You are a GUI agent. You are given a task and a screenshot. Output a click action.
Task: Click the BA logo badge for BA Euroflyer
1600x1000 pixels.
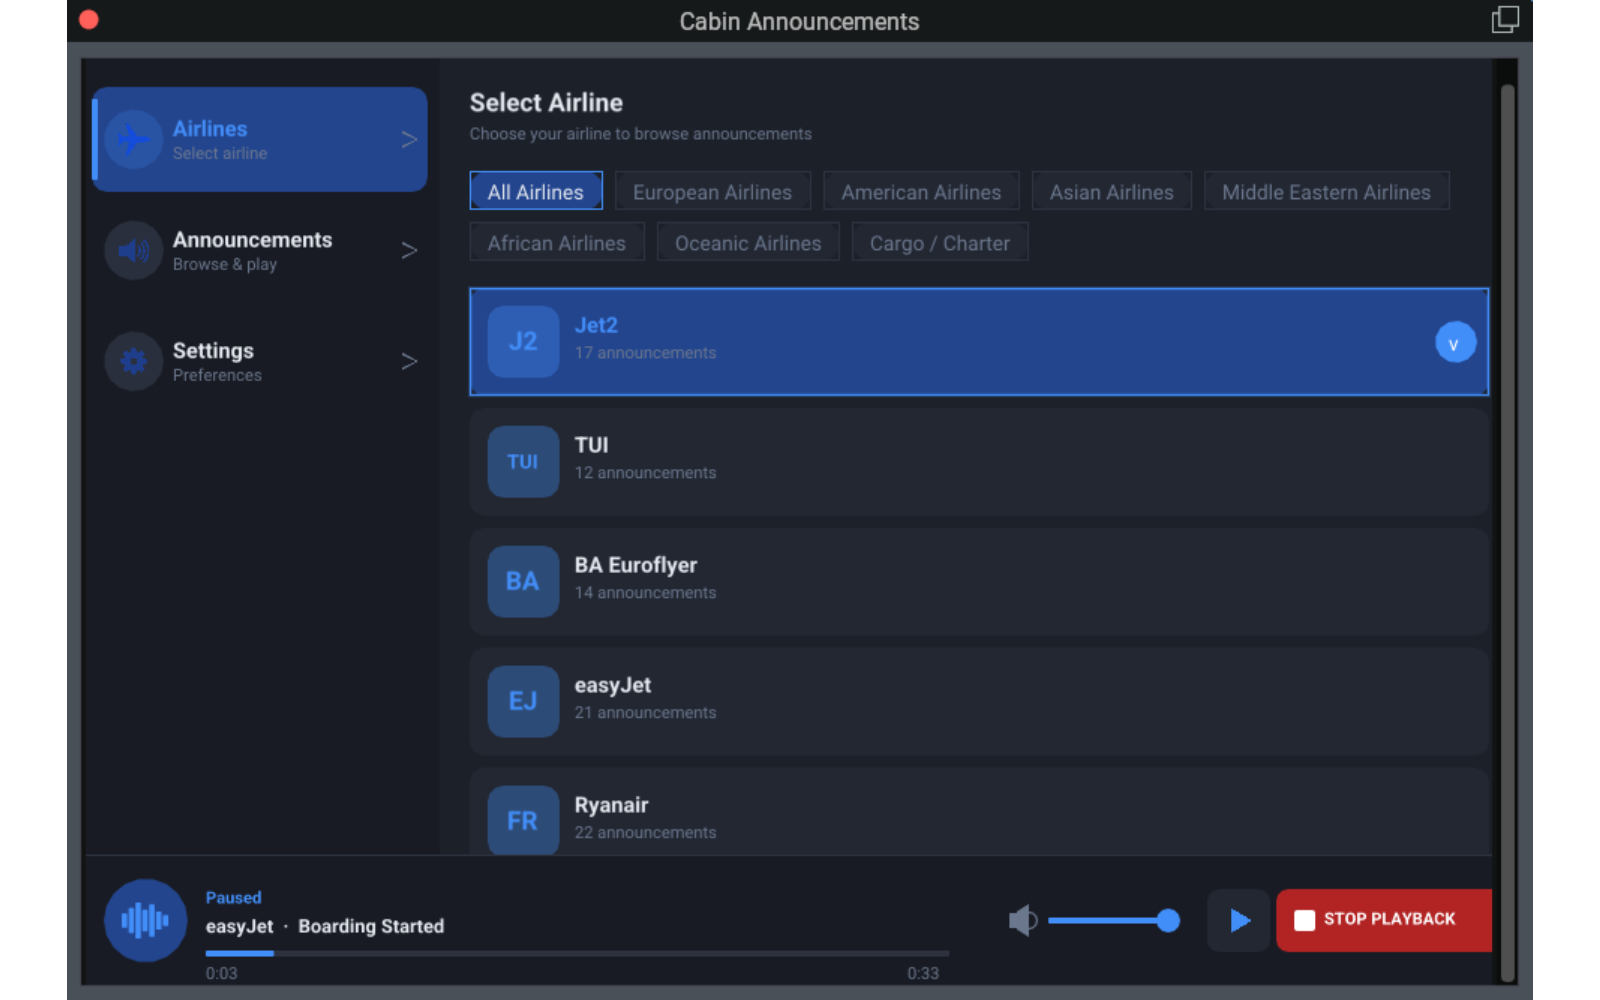coord(523,581)
